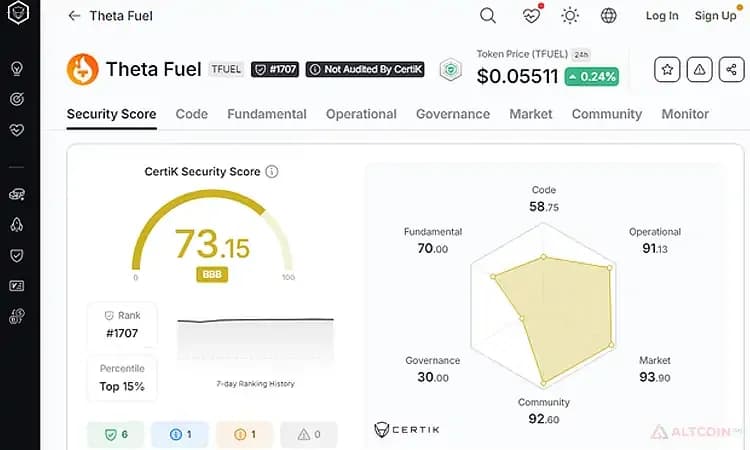Open the heartbeat alerts icon
The width and height of the screenshot is (750, 450).
click(x=531, y=15)
